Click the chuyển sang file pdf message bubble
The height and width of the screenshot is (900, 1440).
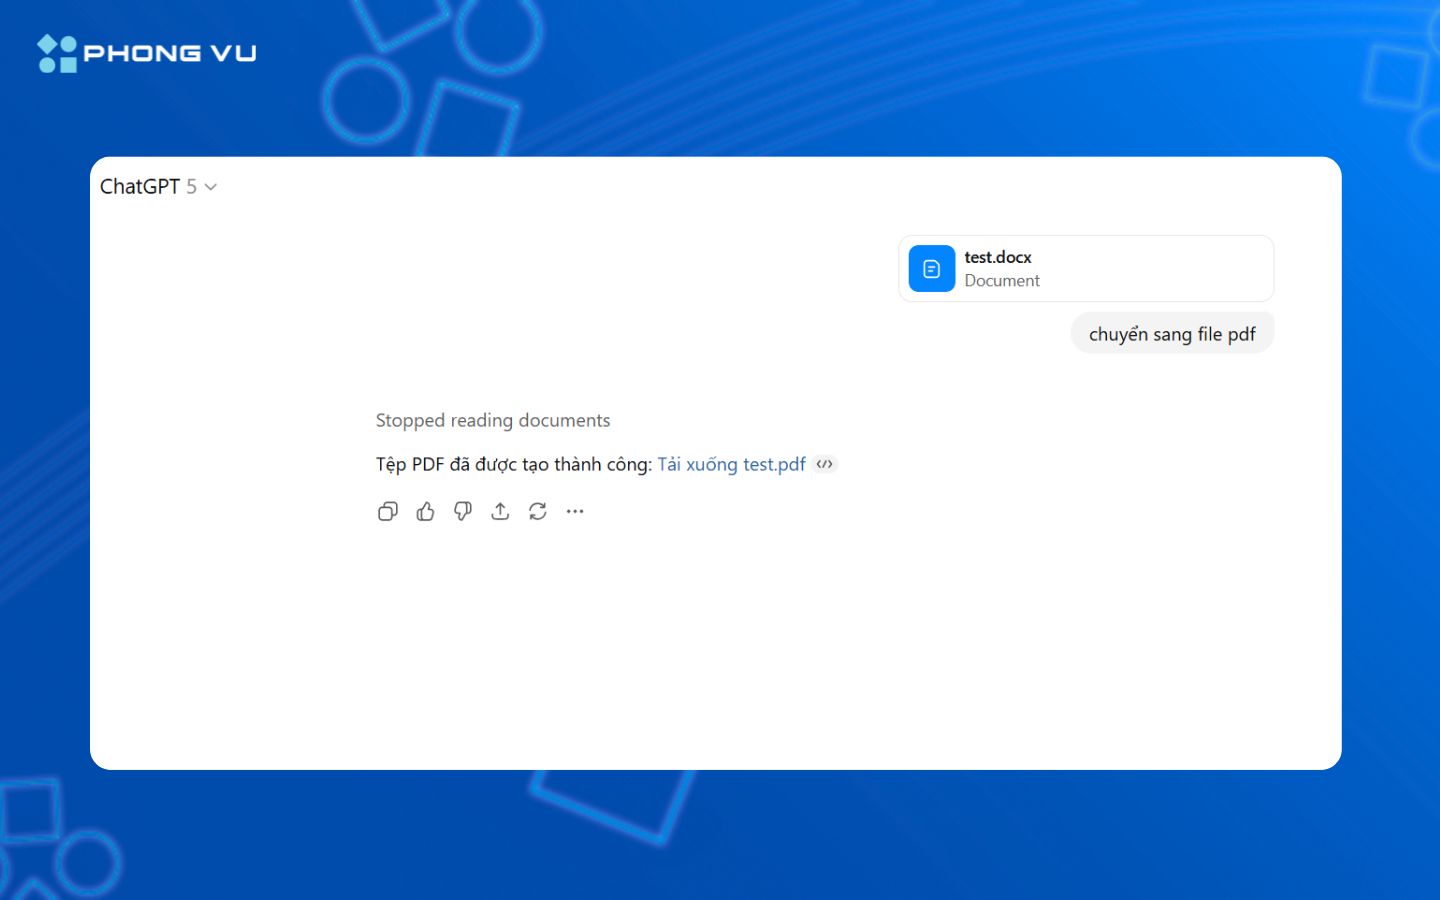[1172, 333]
